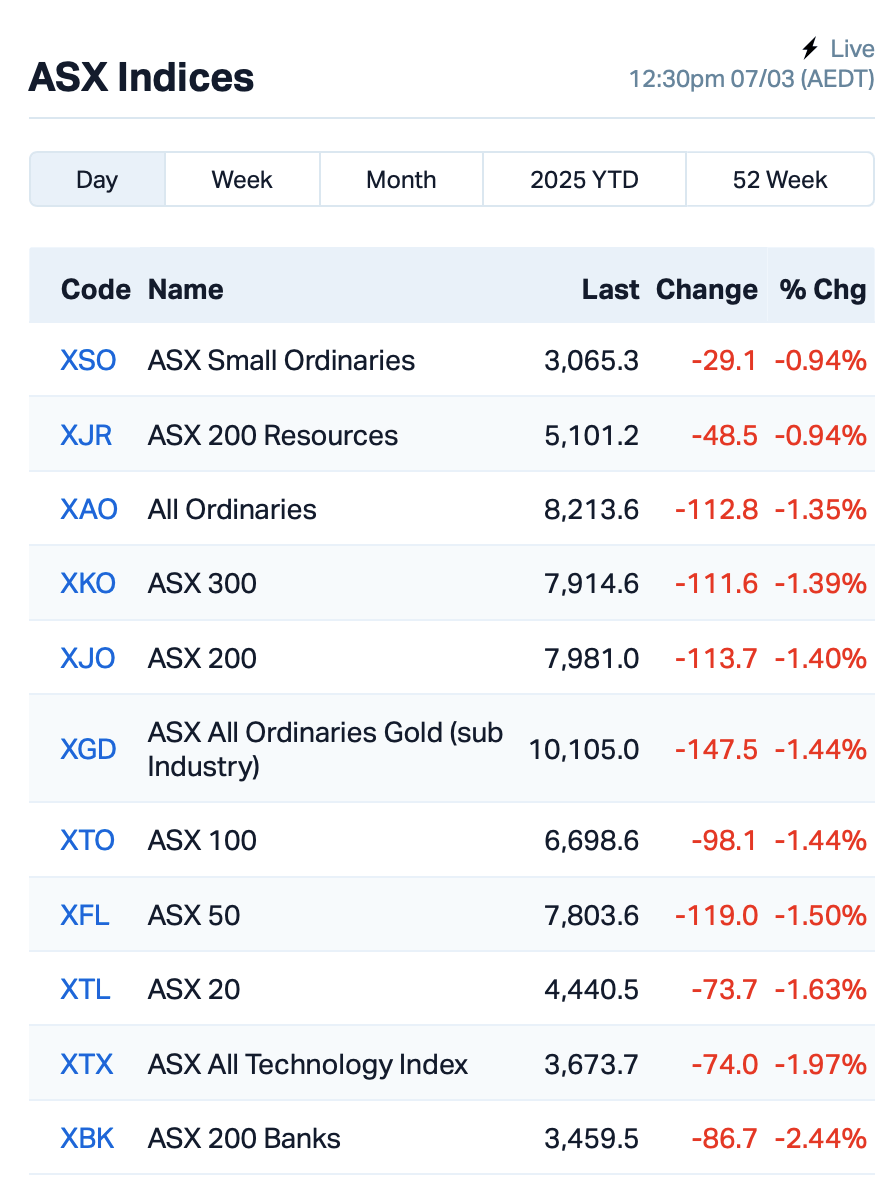Open the XTX technology index link

86,1065
